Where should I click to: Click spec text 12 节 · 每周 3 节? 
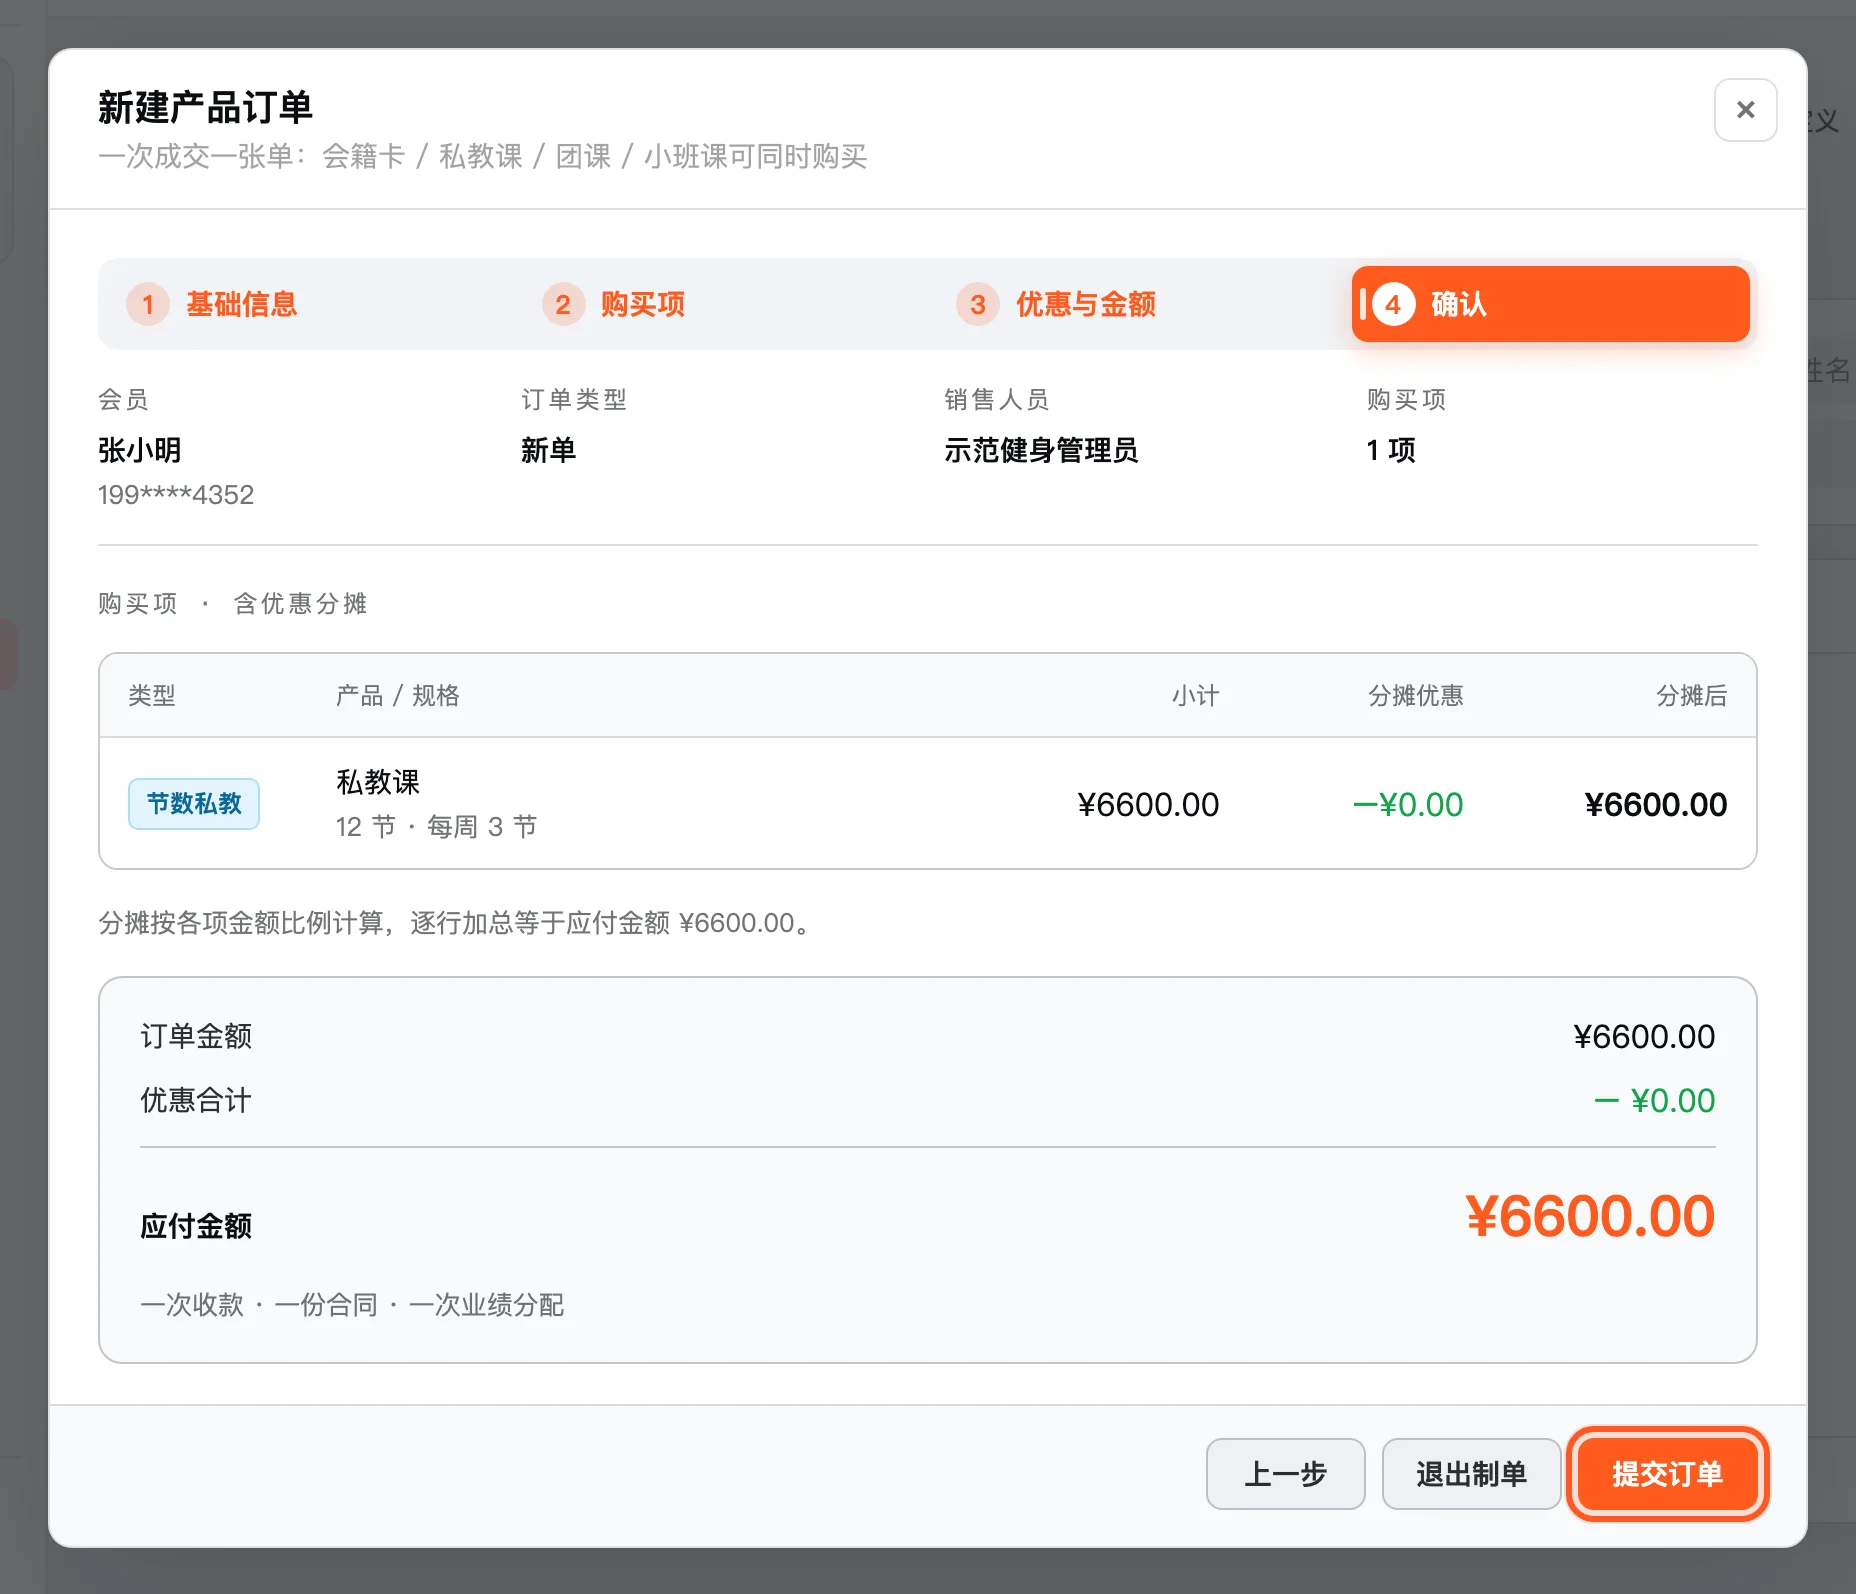click(x=437, y=827)
